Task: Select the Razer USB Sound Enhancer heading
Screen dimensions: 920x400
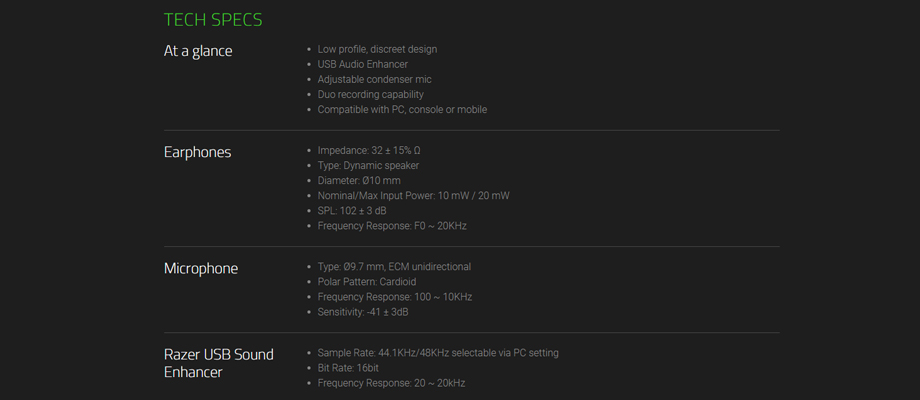Action: coord(218,363)
